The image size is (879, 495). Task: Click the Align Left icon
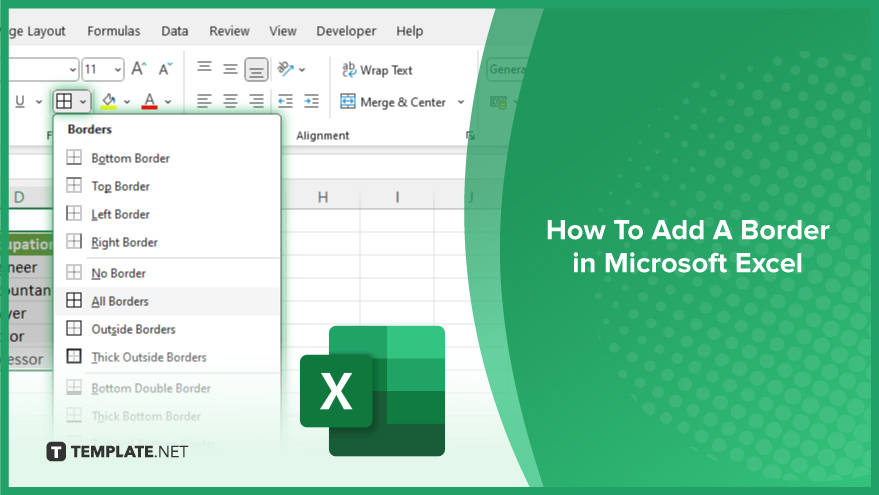click(205, 101)
